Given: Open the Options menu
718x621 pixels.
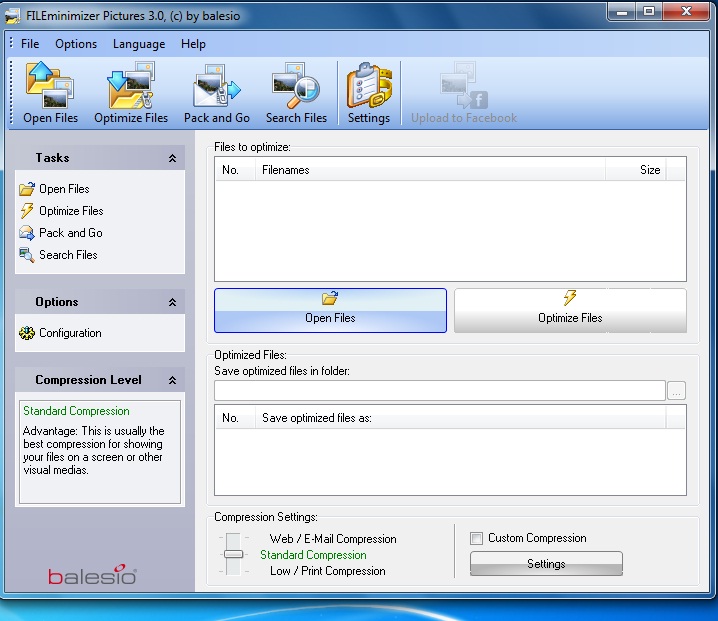Looking at the screenshot, I should point(76,44).
